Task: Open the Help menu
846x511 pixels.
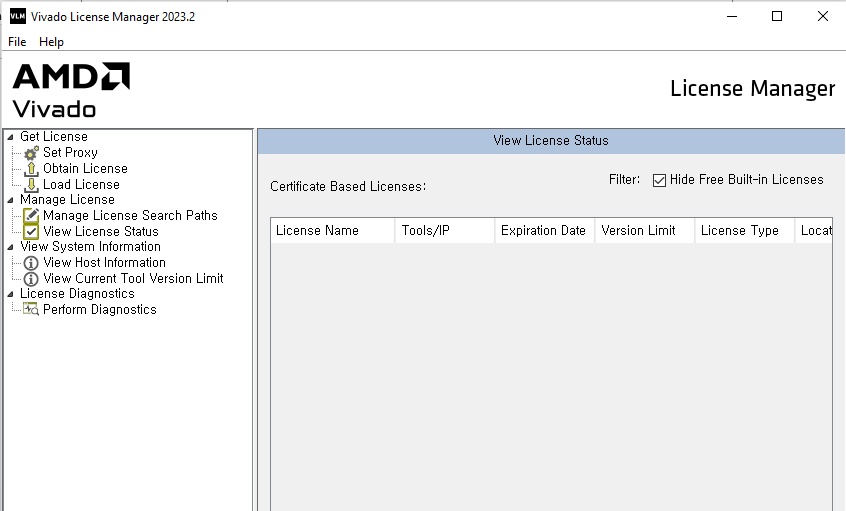Action: tap(51, 42)
